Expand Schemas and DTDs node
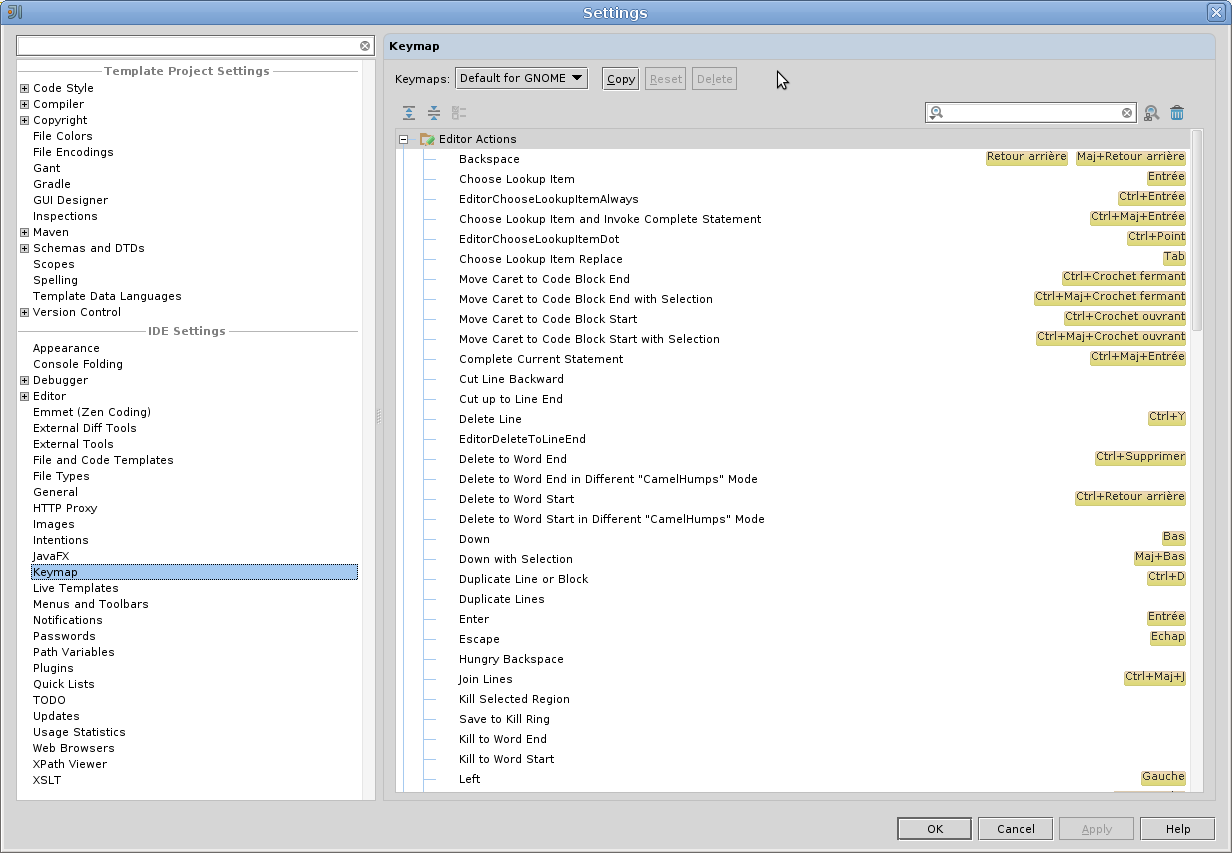This screenshot has height=853, width=1232. click(x=24, y=248)
